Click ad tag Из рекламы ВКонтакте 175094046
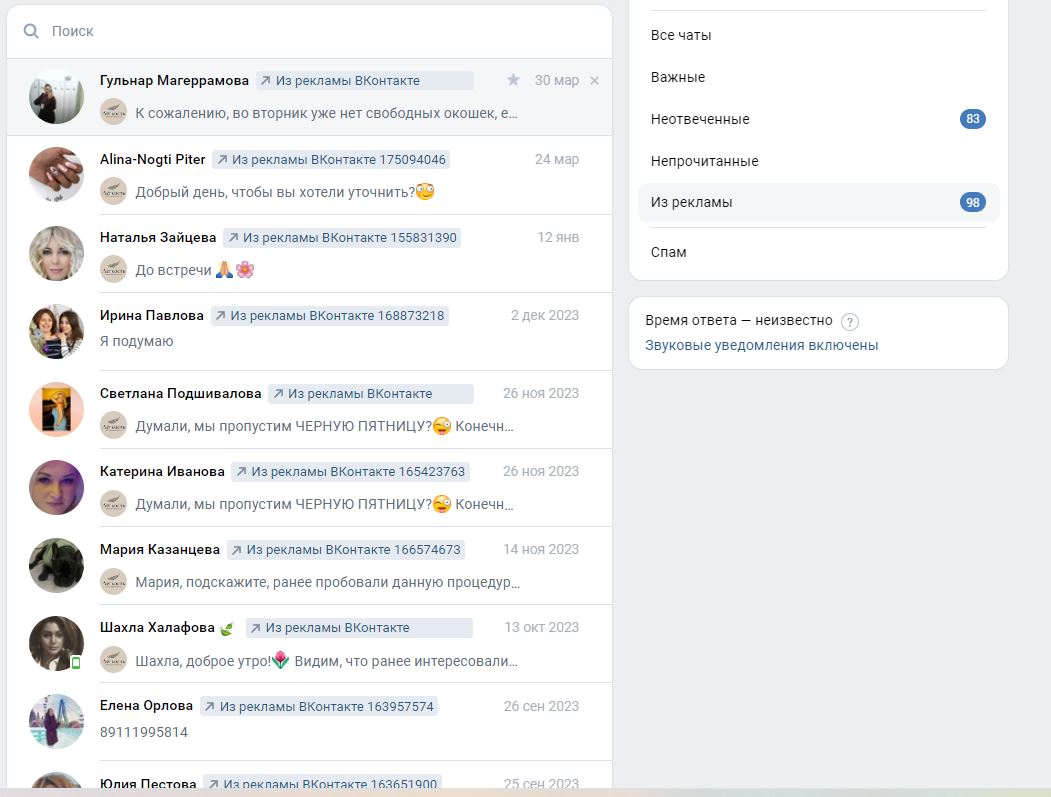 coord(331,160)
